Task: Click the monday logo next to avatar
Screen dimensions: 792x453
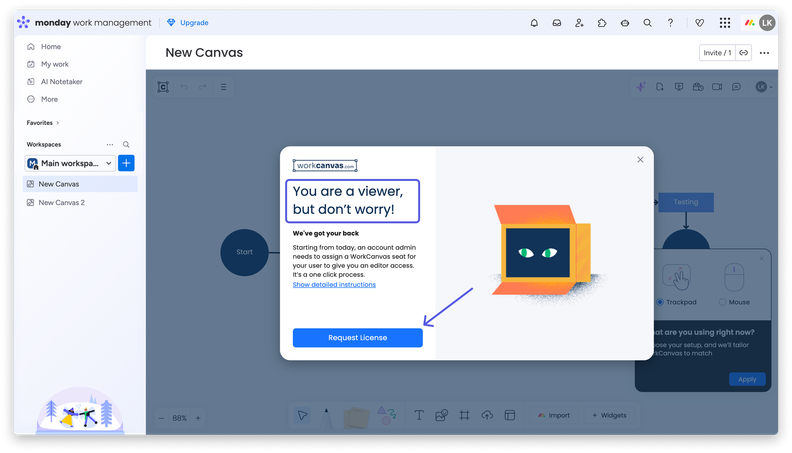Action: tap(750, 23)
